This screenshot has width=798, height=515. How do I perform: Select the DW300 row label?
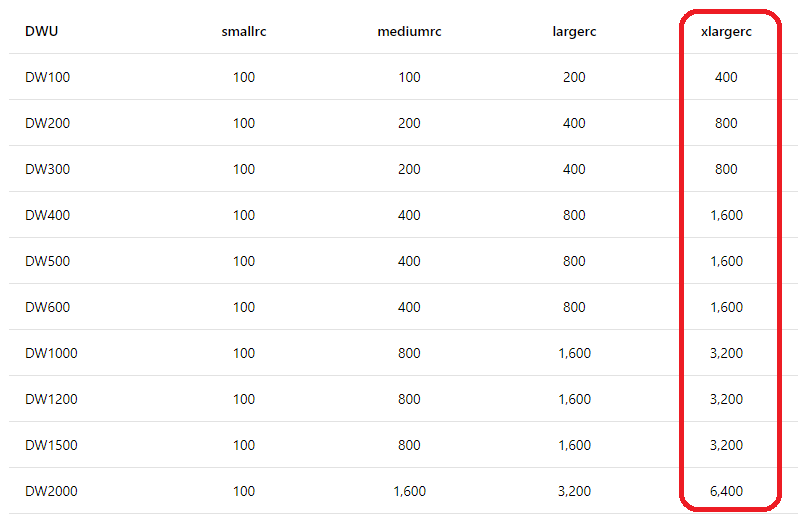48,169
